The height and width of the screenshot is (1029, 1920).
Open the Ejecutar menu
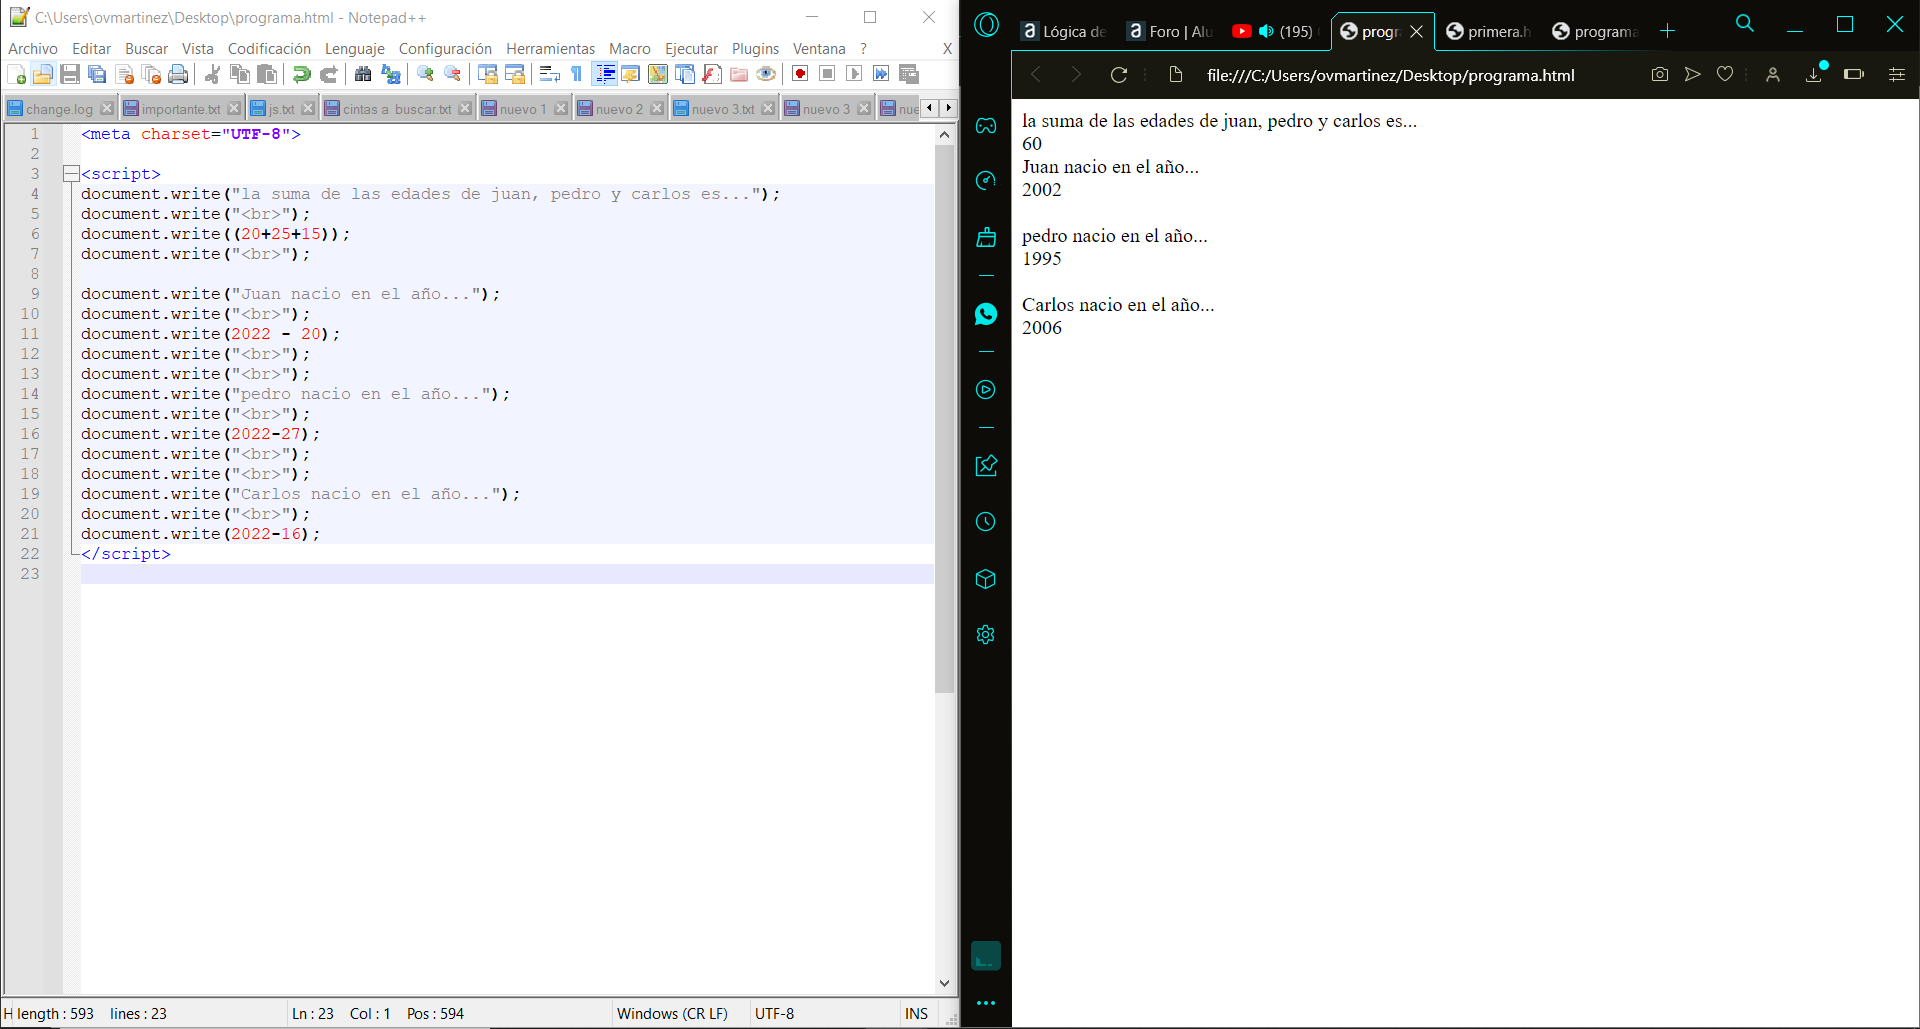click(x=691, y=48)
